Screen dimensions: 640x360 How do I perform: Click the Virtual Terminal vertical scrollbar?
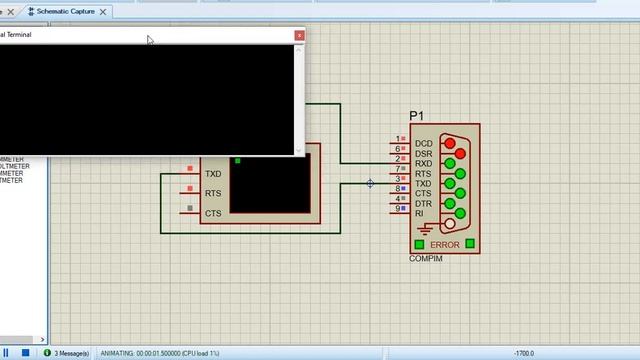click(x=299, y=100)
